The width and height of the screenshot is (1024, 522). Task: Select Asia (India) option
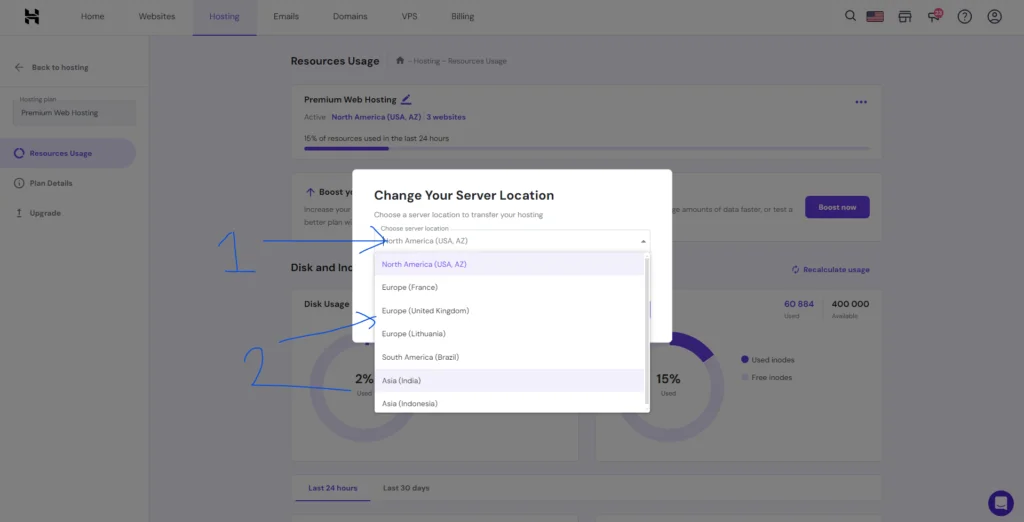509,380
